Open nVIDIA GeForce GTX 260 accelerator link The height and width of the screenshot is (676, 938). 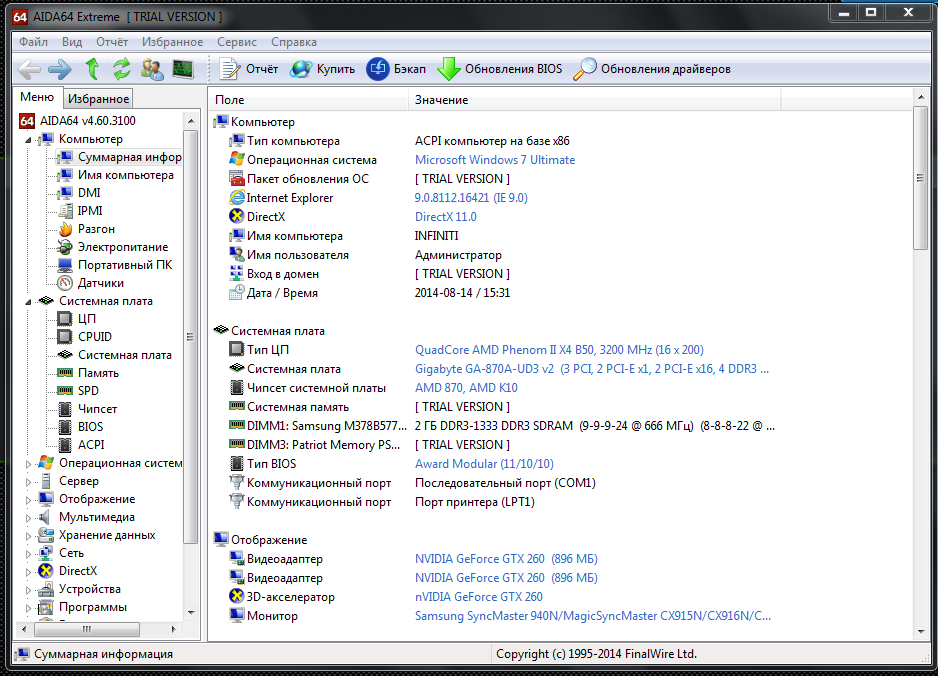(x=479, y=596)
